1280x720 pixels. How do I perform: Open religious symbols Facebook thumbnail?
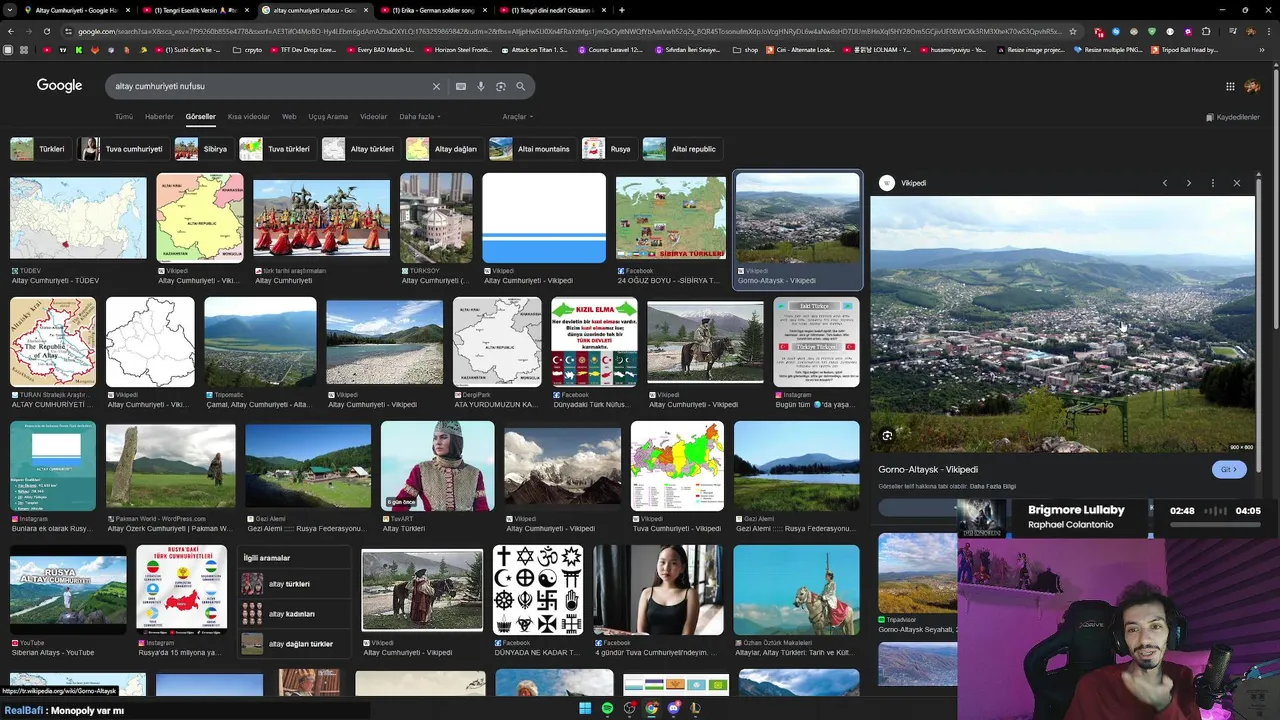[x=538, y=590]
